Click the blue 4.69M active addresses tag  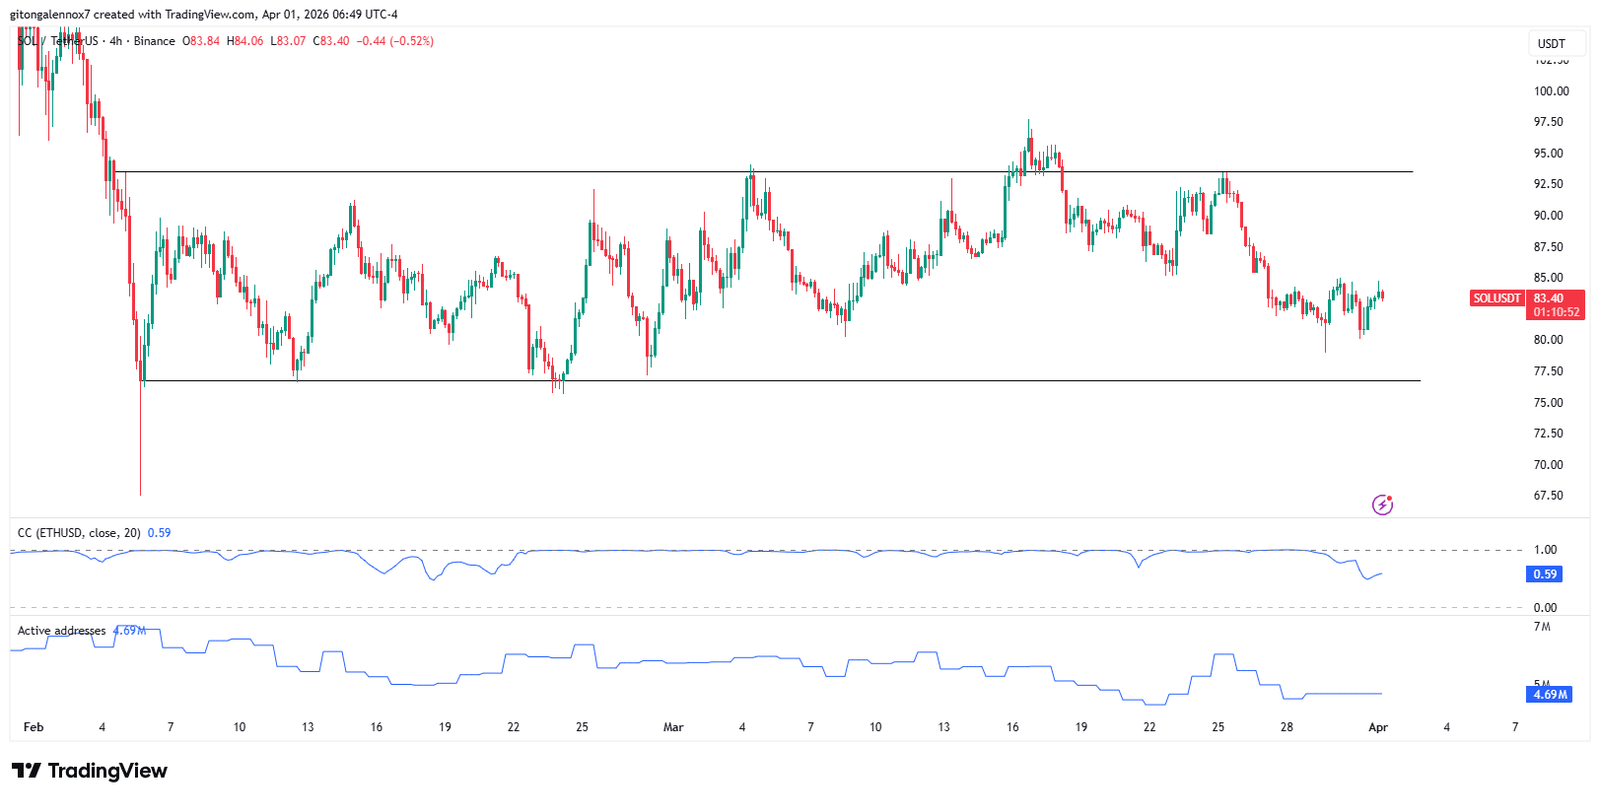point(1549,694)
